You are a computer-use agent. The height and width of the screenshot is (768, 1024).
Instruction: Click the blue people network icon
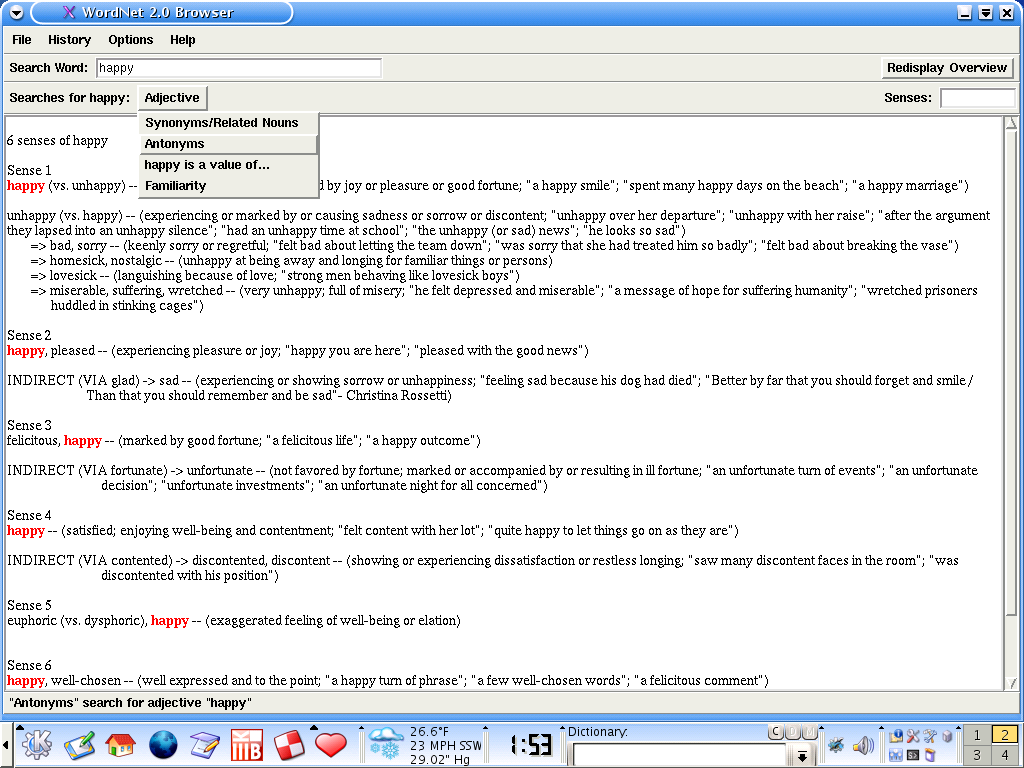click(x=896, y=756)
